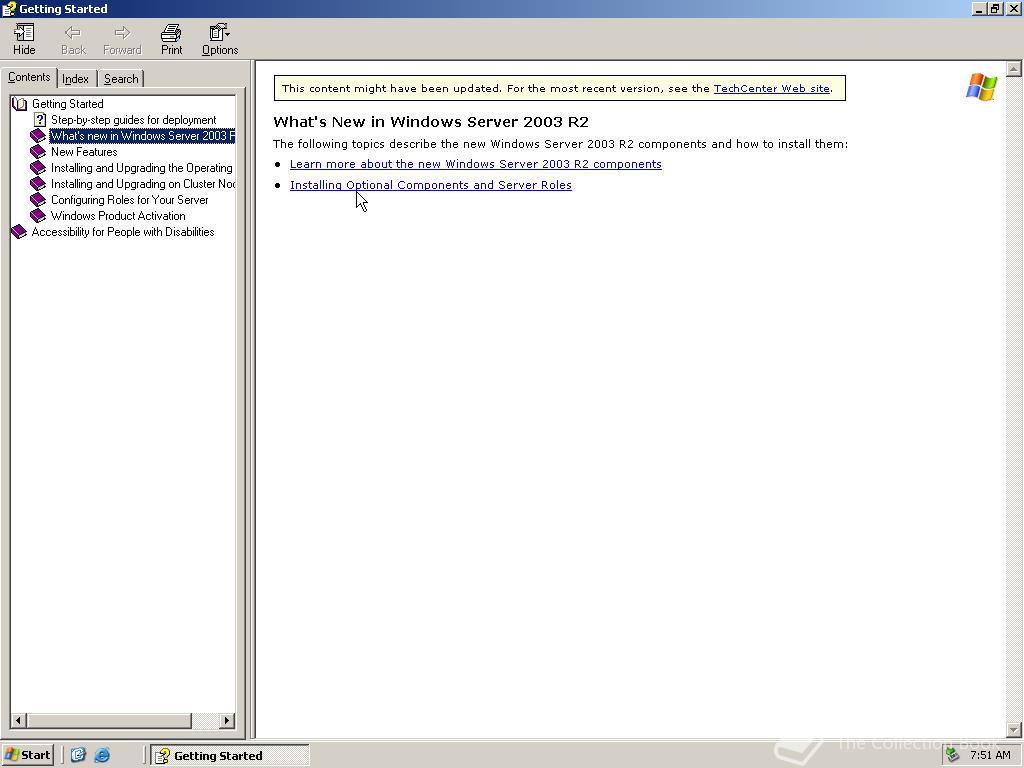Switch to the Search tab
1024x768 pixels.
(x=121, y=79)
